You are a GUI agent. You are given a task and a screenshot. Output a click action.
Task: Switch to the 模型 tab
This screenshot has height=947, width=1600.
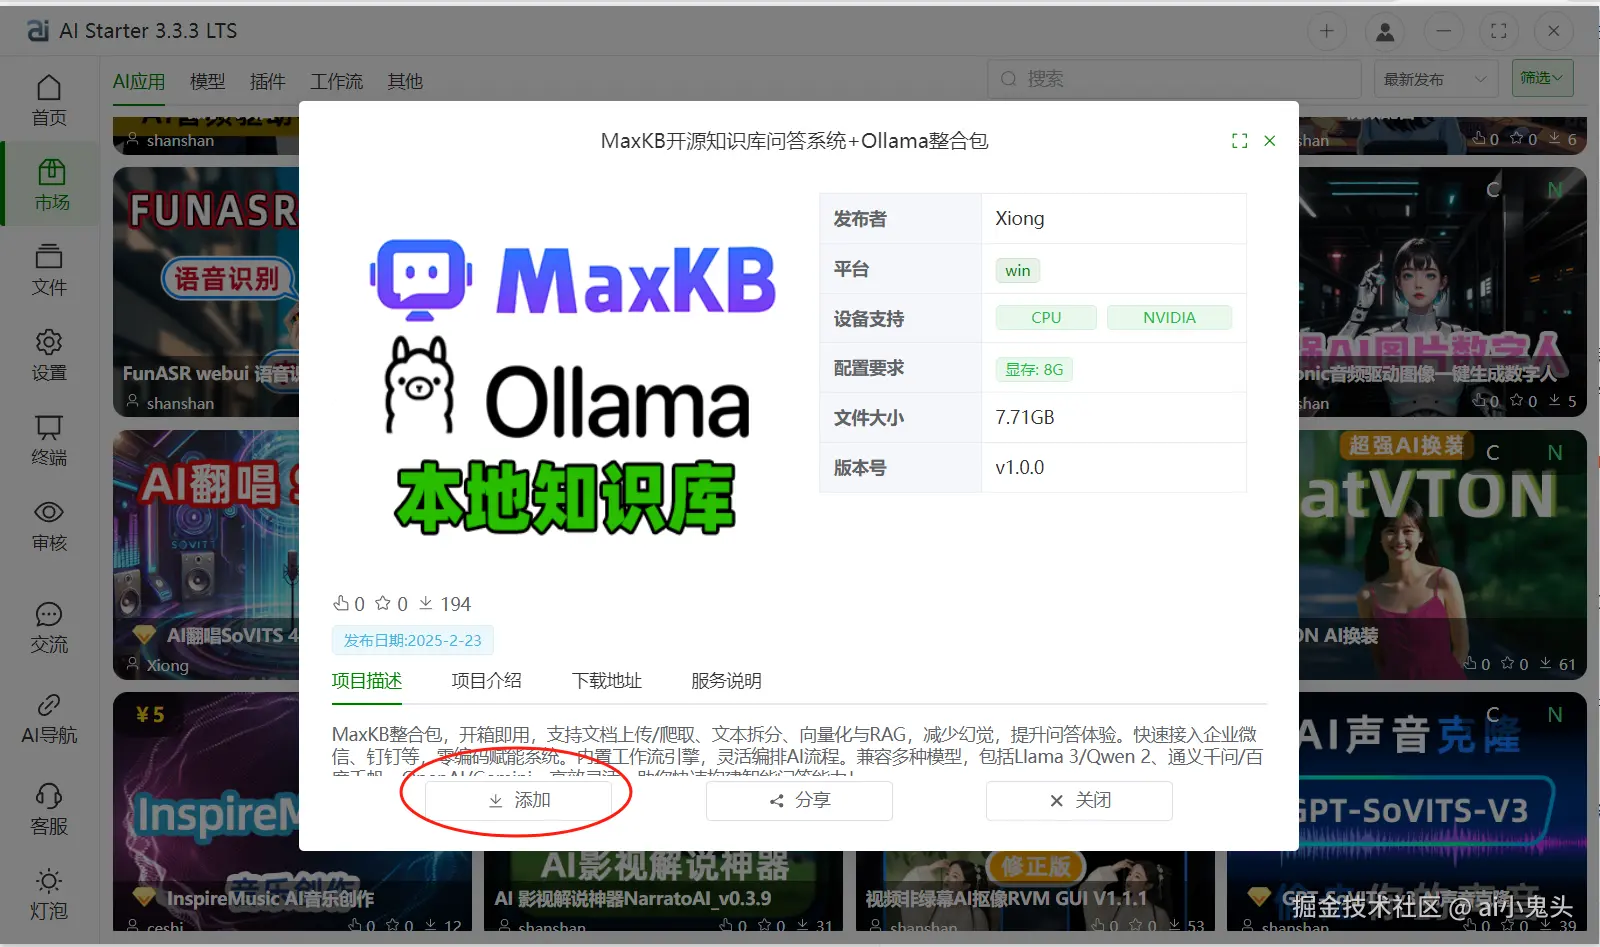click(x=208, y=81)
